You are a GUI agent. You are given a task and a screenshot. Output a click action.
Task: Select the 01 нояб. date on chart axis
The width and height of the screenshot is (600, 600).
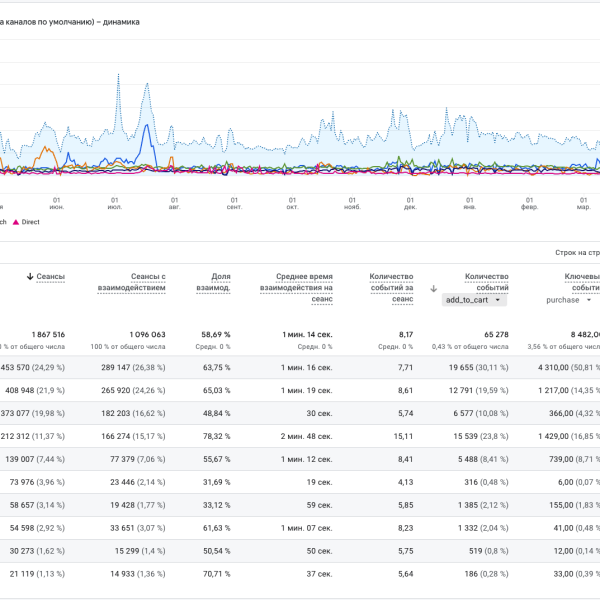[352, 202]
